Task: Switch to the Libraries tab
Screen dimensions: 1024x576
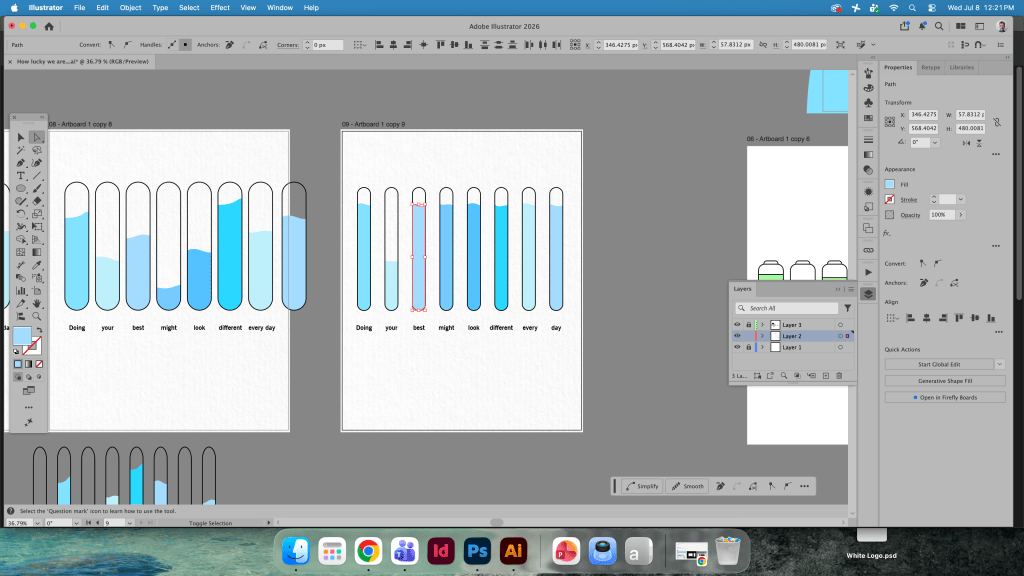Action: click(961, 67)
